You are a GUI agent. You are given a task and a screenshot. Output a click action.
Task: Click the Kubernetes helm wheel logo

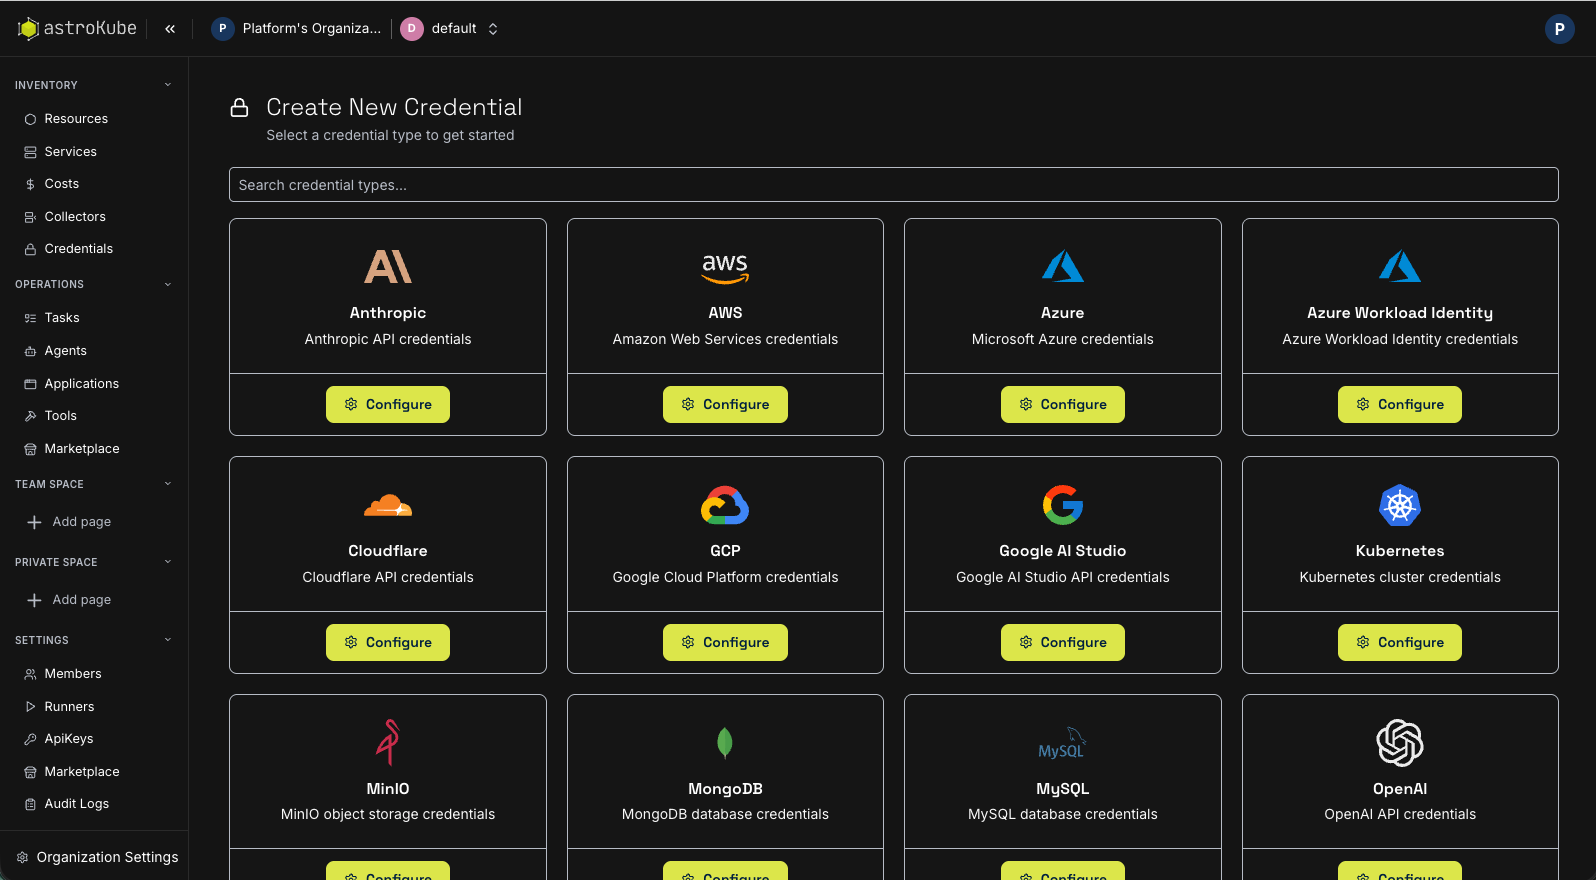1400,505
